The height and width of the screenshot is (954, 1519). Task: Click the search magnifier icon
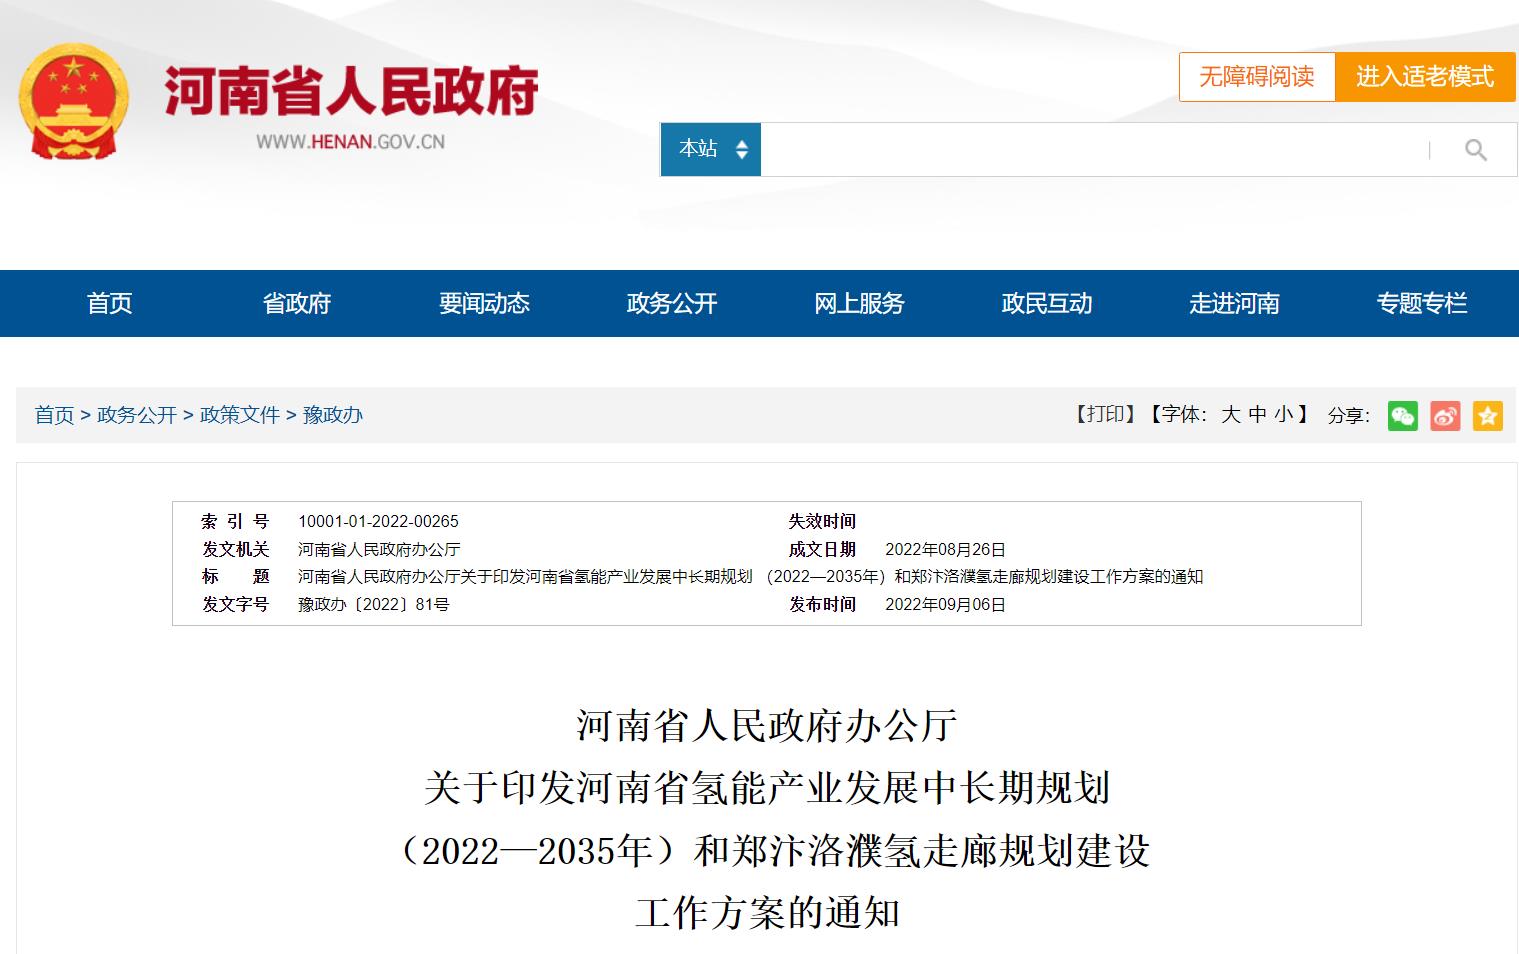(x=1475, y=150)
